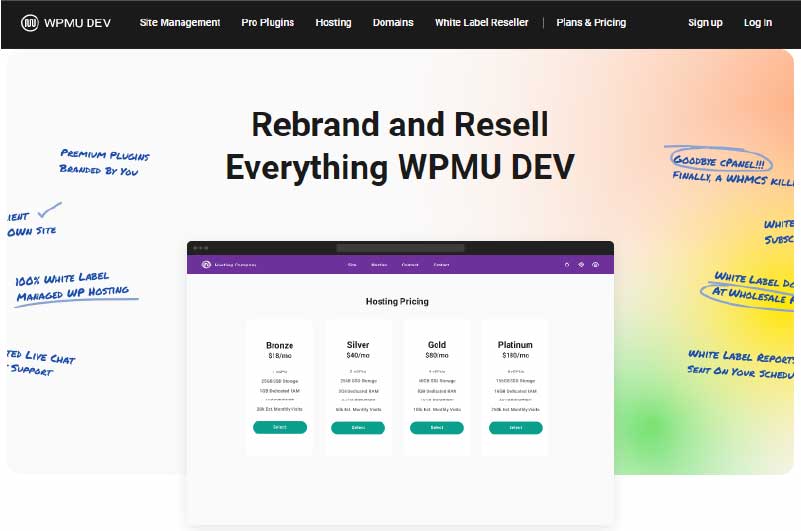The height and width of the screenshot is (531, 801).
Task: Click the Log in link
Action: point(758,22)
